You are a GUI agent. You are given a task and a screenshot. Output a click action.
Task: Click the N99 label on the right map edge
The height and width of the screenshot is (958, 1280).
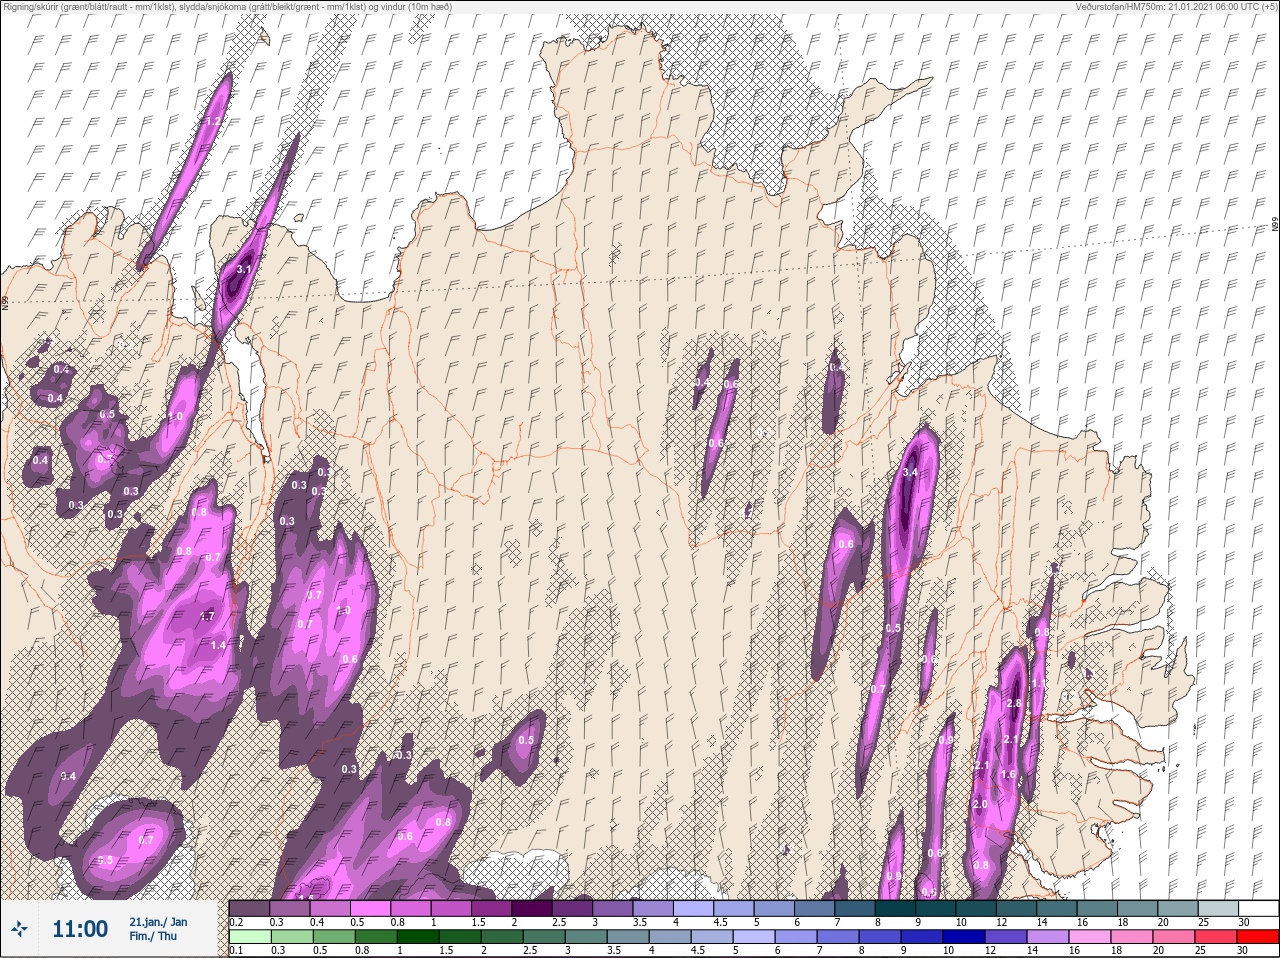[x=1274, y=226]
